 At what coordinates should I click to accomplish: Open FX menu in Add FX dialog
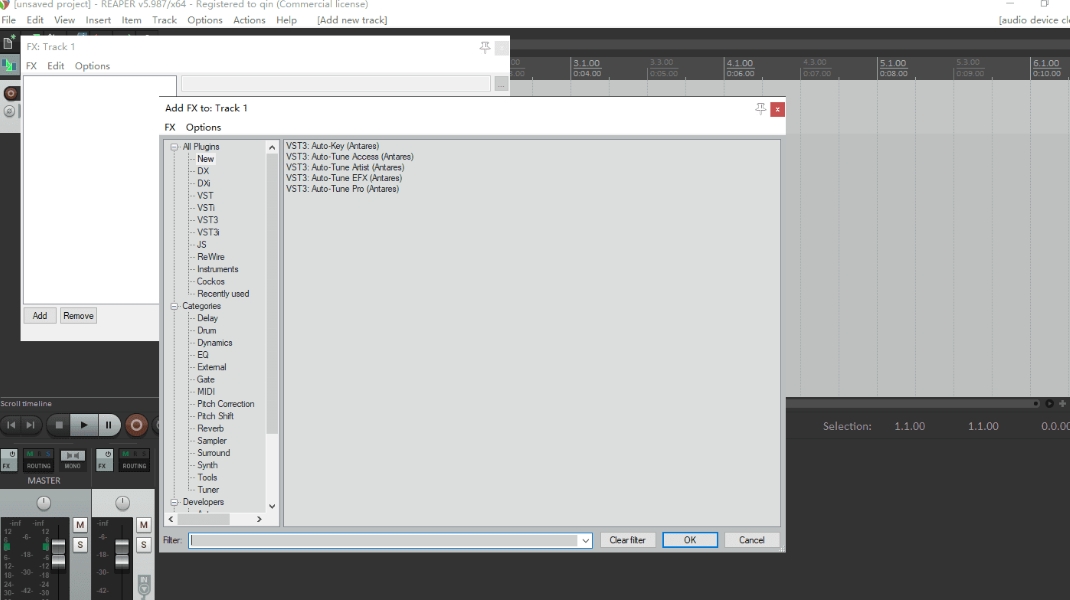coord(170,128)
